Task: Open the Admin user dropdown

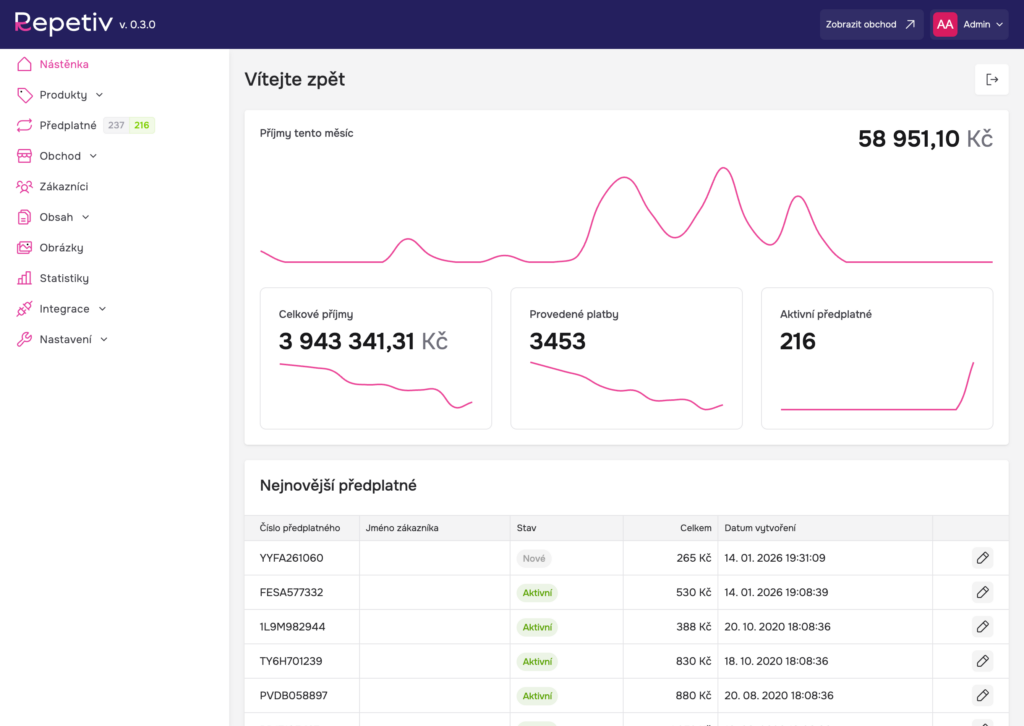Action: (970, 24)
